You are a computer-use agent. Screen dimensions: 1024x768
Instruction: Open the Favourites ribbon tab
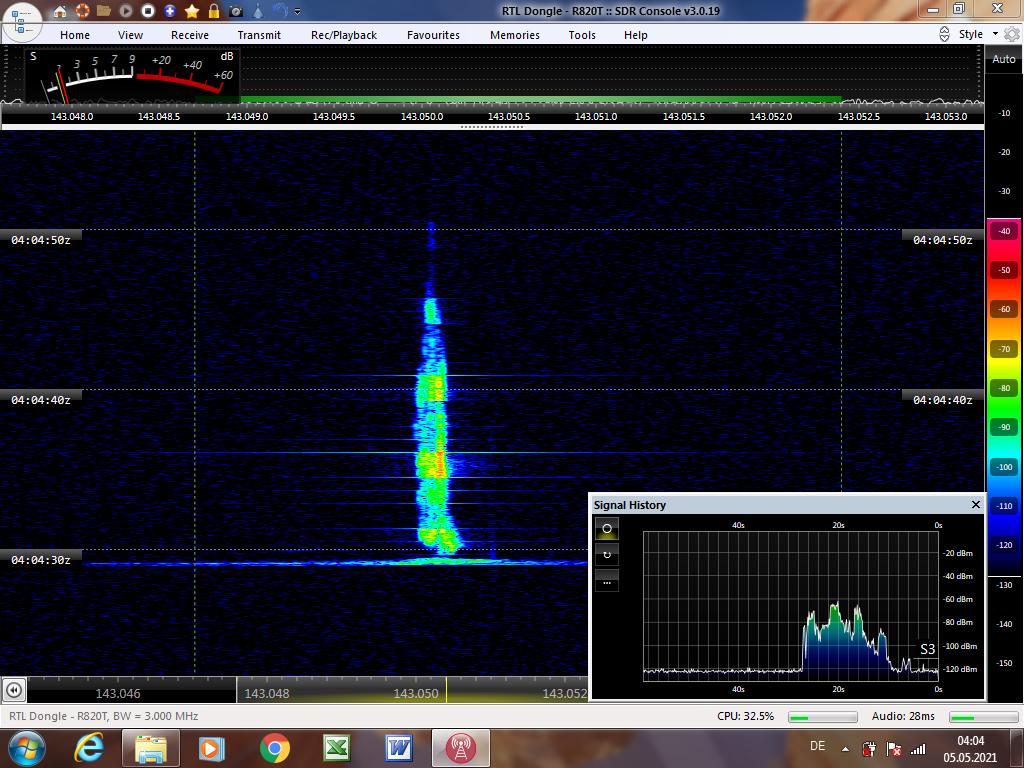coord(434,35)
